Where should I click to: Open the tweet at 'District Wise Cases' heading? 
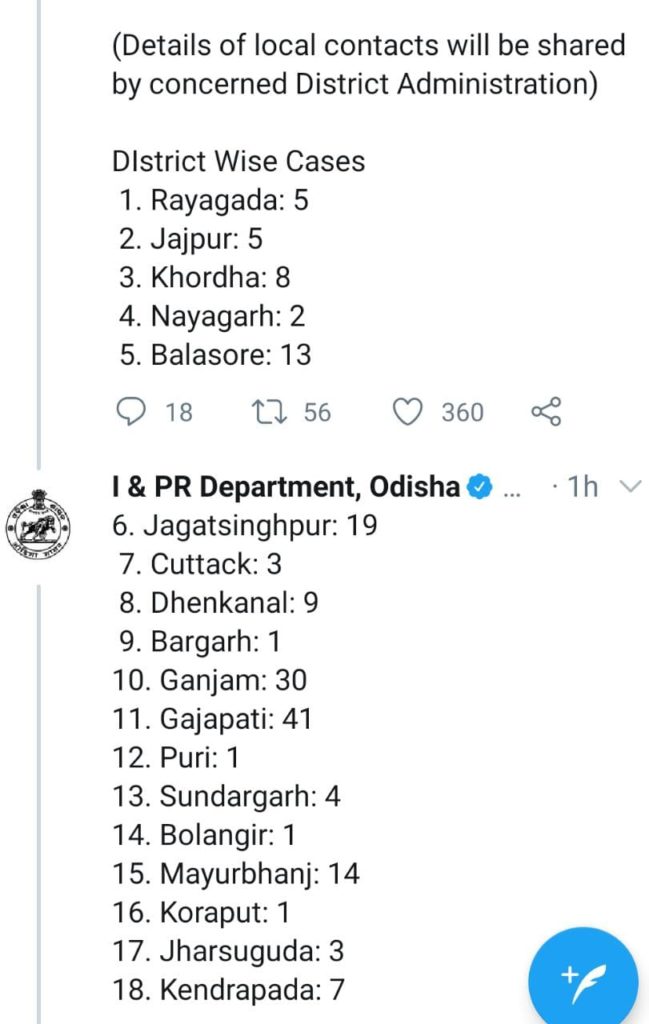click(238, 161)
